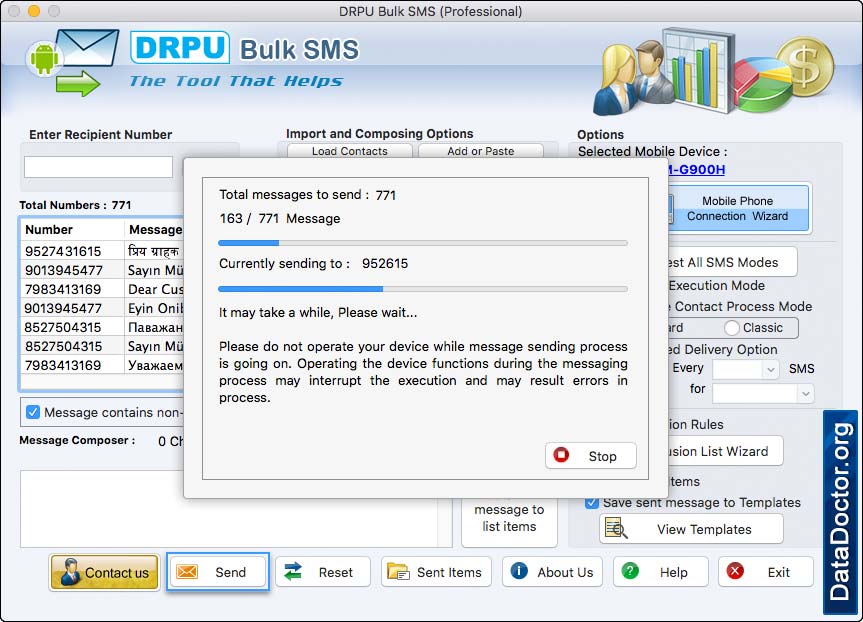Select the Classic radio button
Viewport: 863px width, 622px height.
tap(731, 328)
